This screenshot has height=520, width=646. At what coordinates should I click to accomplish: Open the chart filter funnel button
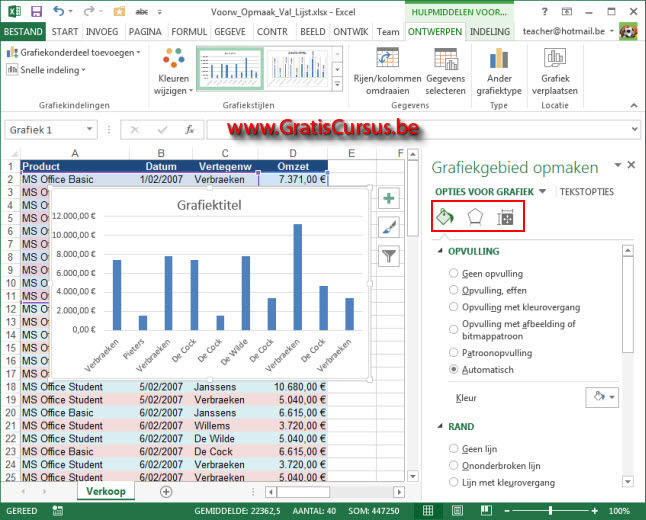(x=389, y=256)
